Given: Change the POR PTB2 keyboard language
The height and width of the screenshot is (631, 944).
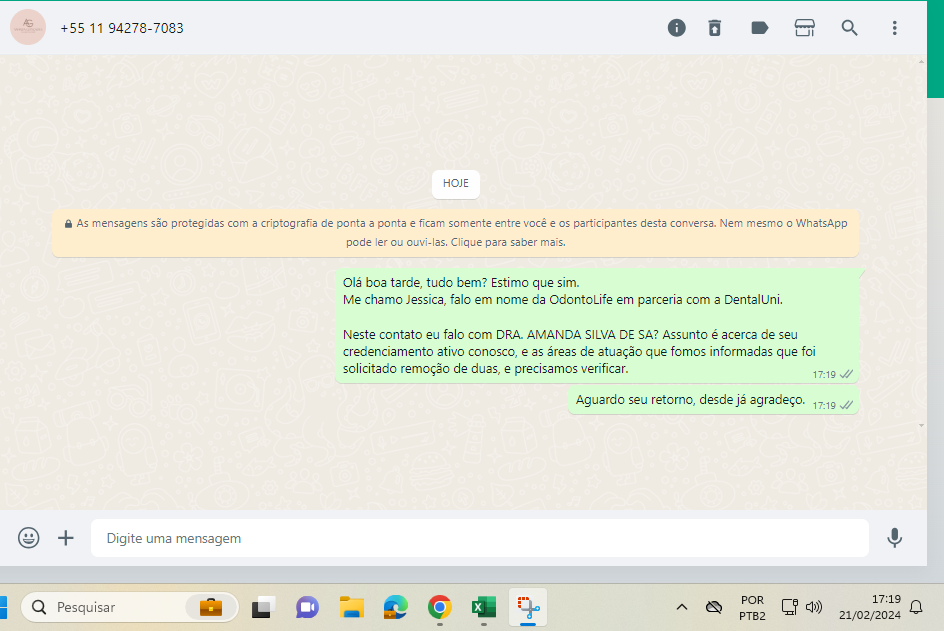Looking at the screenshot, I should pos(752,608).
